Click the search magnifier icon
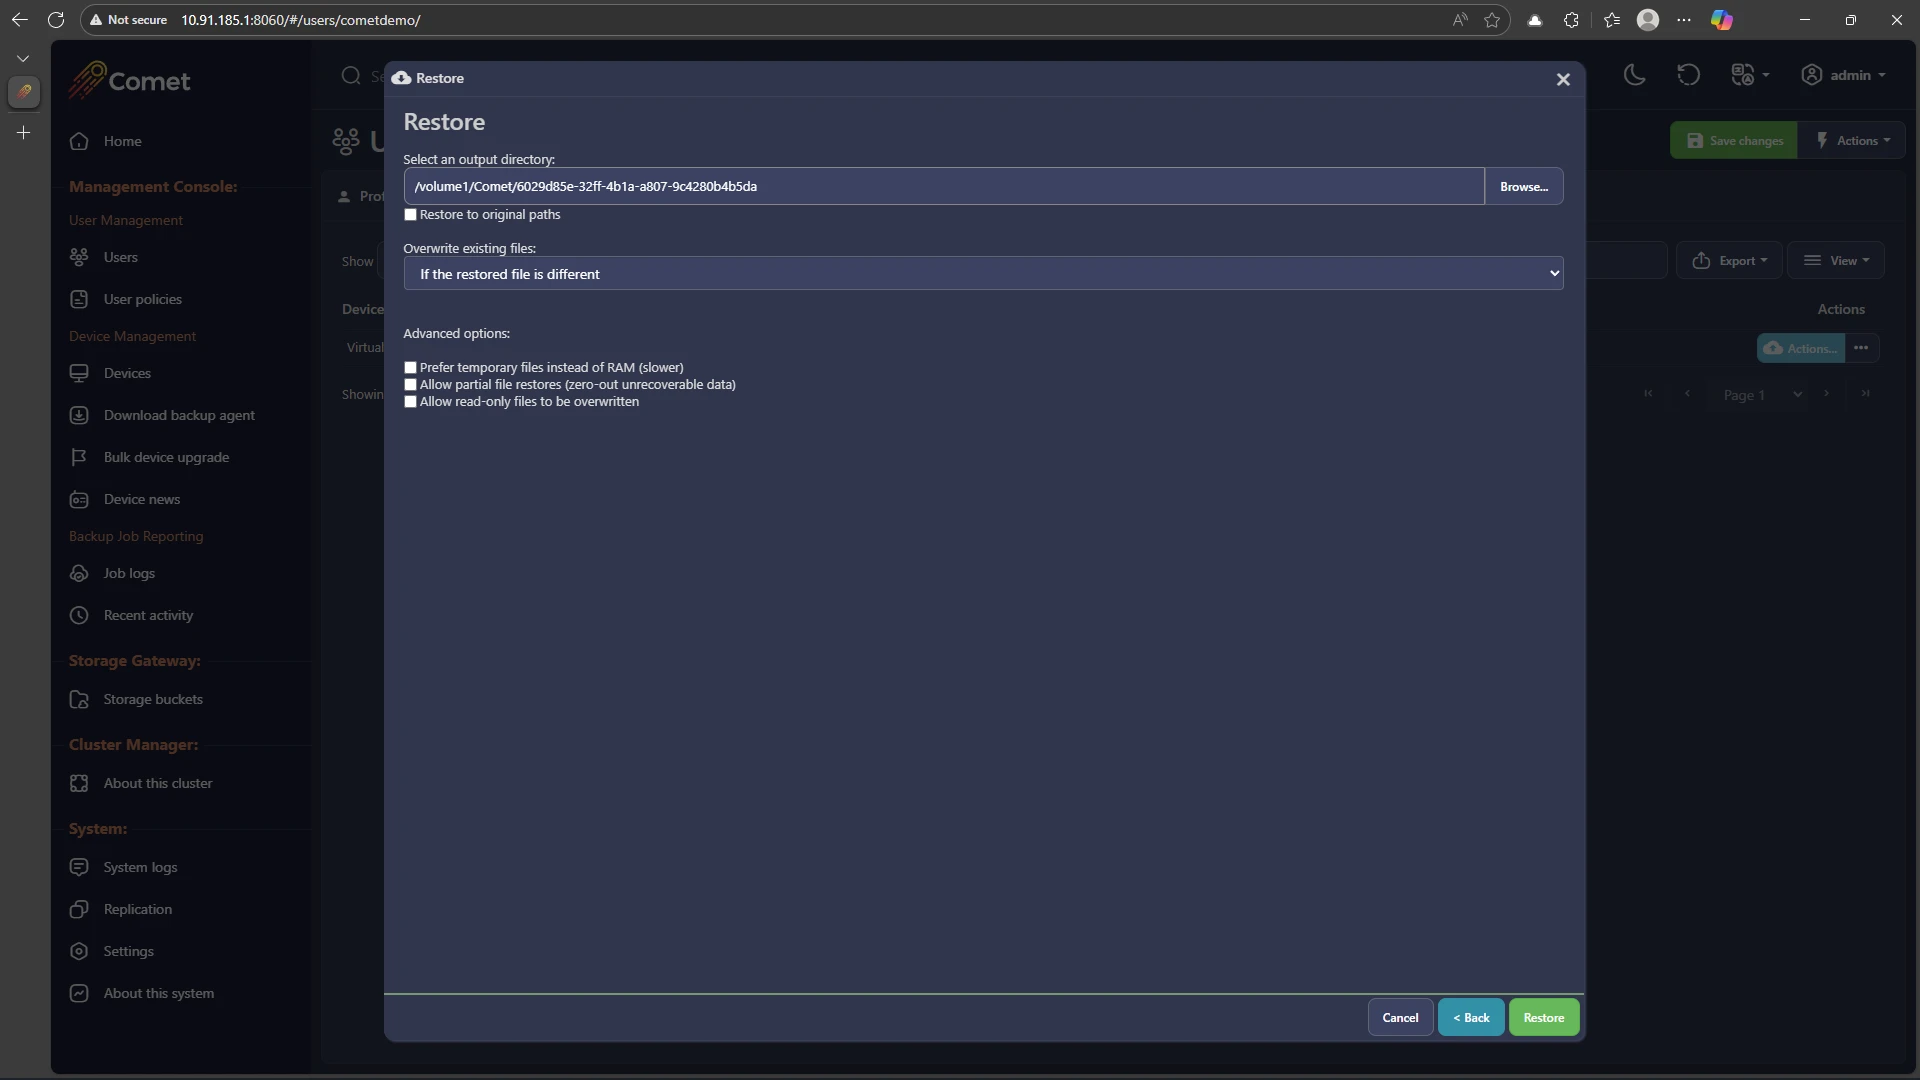The image size is (1920, 1080). 351,76
